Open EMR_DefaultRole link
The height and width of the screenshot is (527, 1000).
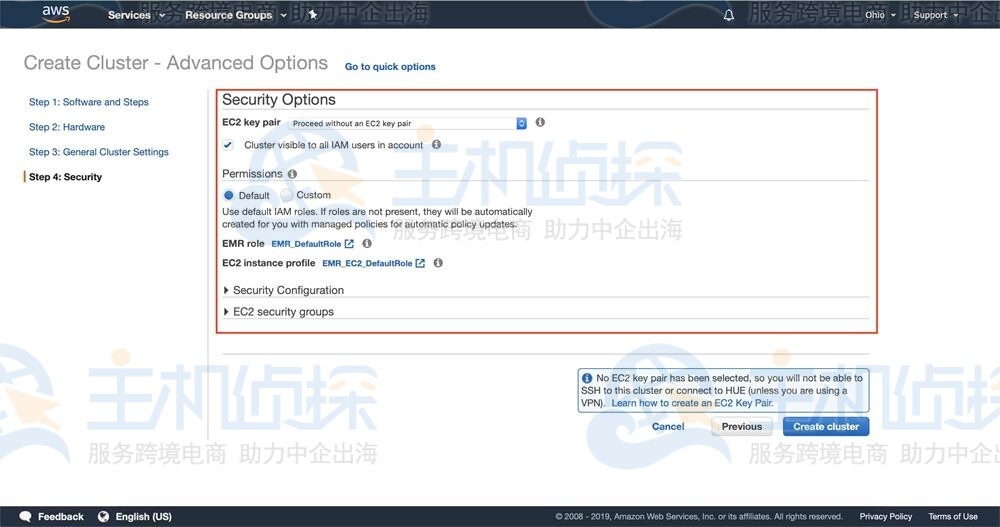306,244
